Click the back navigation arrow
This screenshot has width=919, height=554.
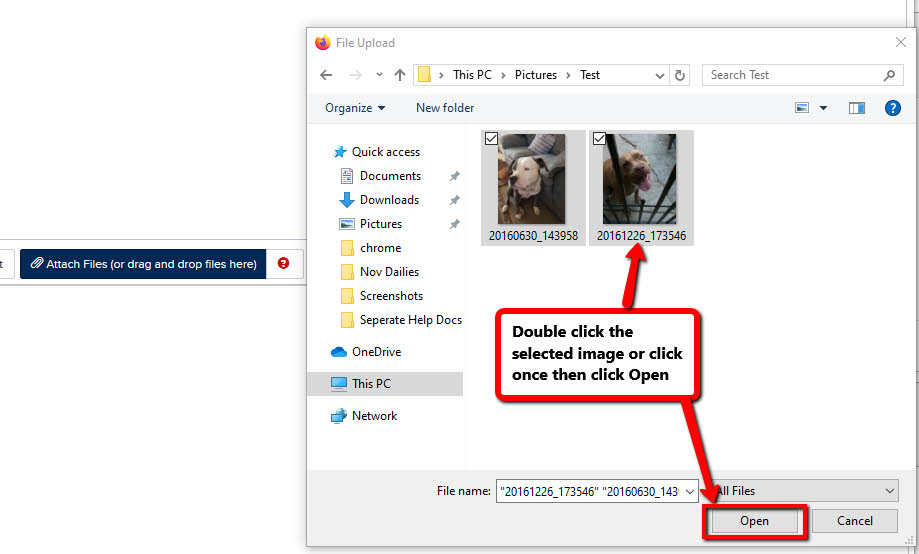pos(325,75)
